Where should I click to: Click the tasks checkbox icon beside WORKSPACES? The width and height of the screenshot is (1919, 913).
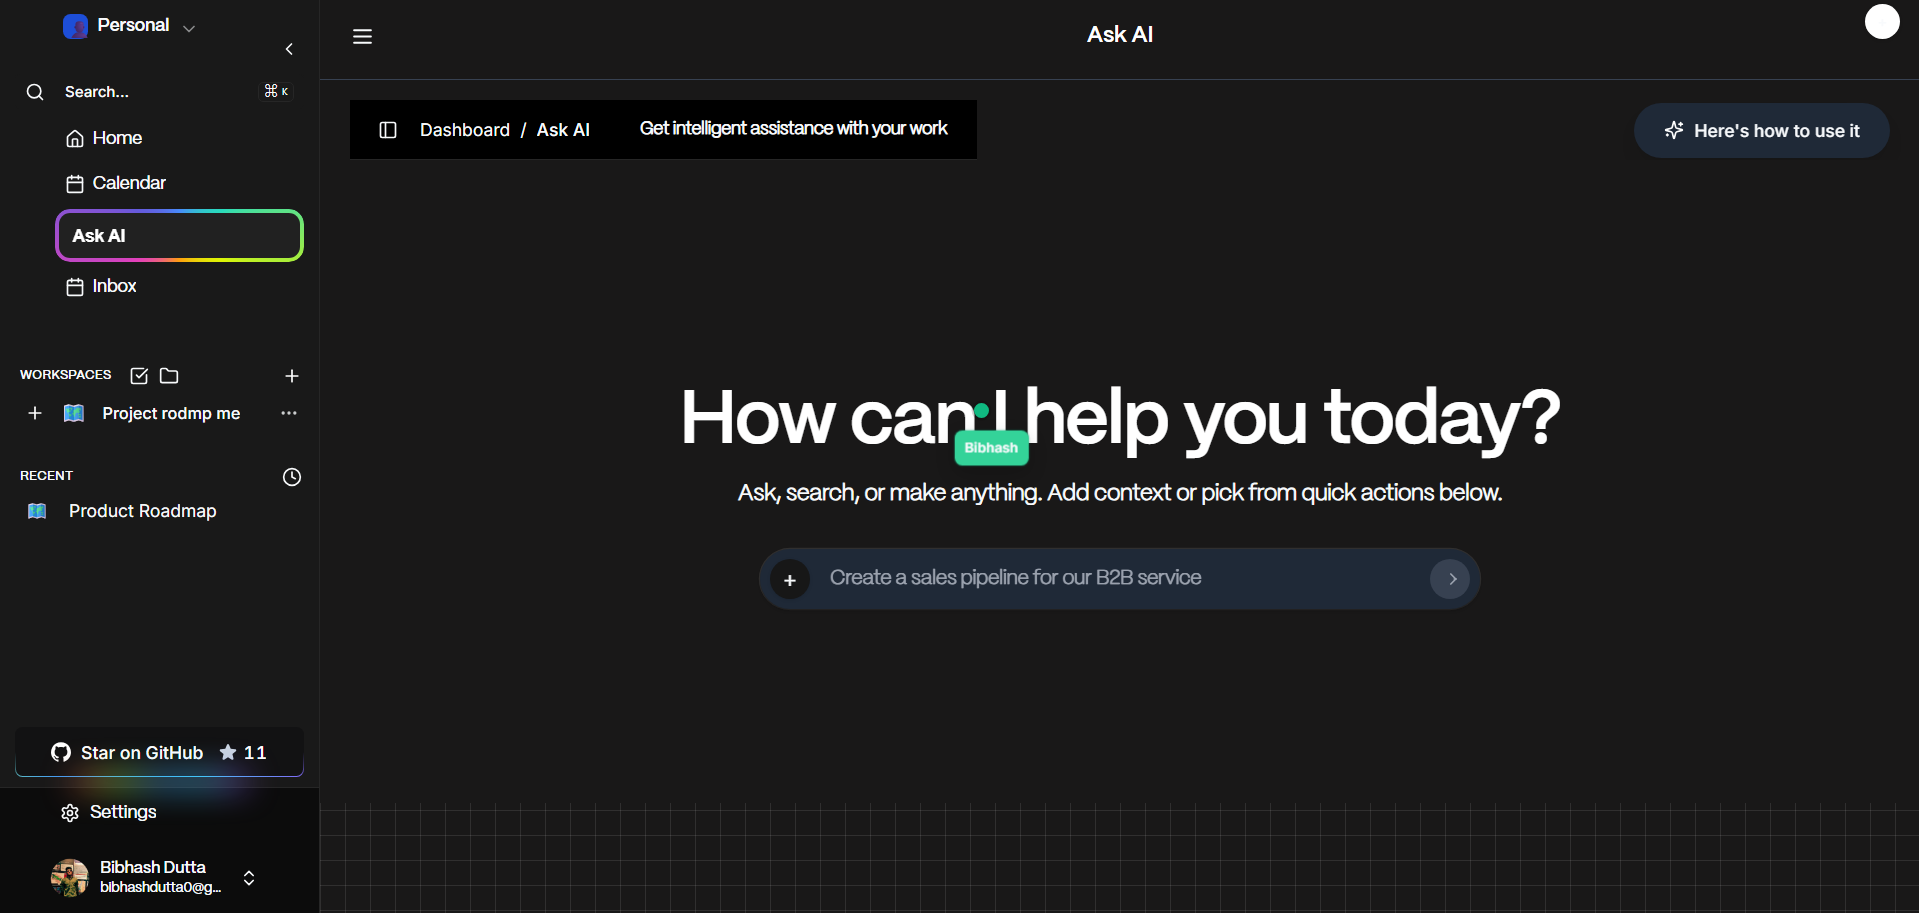[139, 376]
